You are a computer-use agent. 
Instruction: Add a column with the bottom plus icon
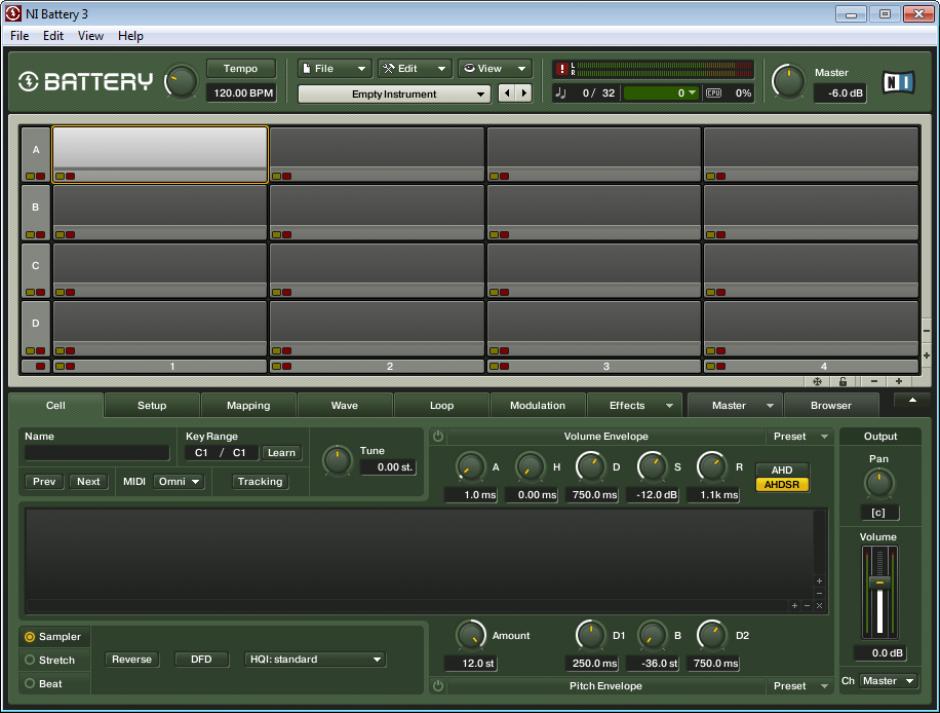pyautogui.click(x=899, y=381)
